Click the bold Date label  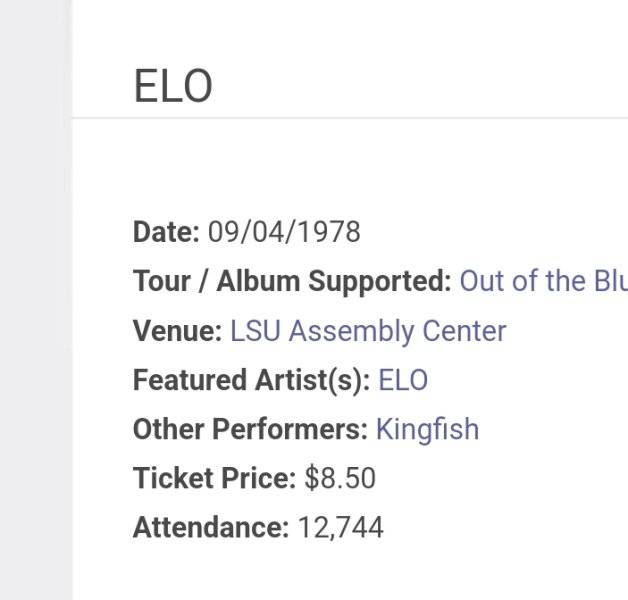tap(166, 232)
